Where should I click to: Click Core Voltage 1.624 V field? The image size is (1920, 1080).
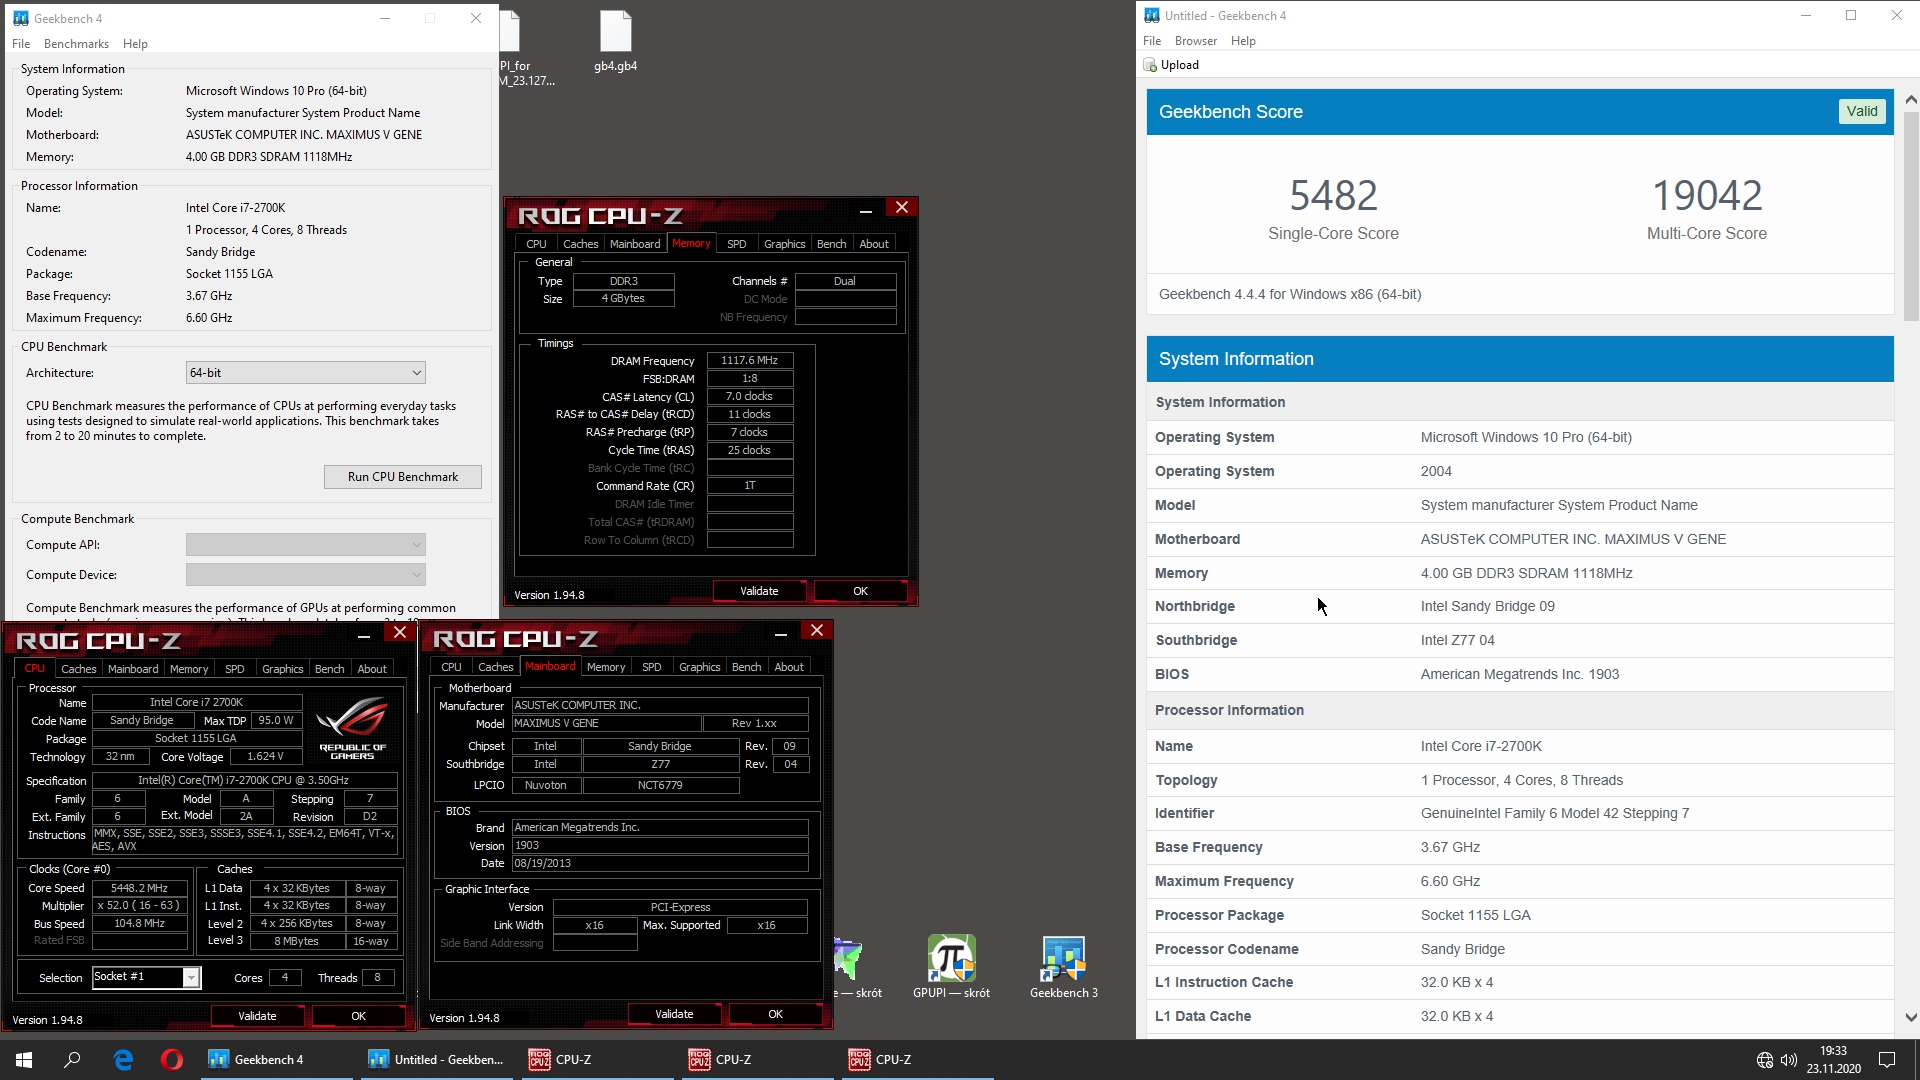[265, 757]
